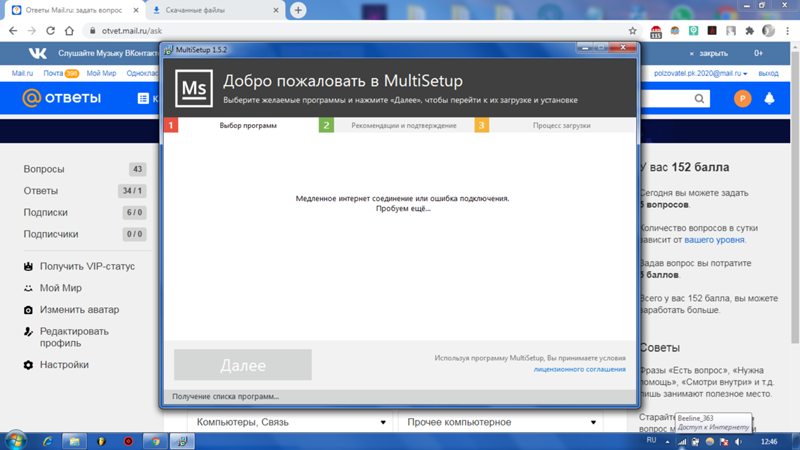Select step tab Процесс загрузки

[x=561, y=125]
